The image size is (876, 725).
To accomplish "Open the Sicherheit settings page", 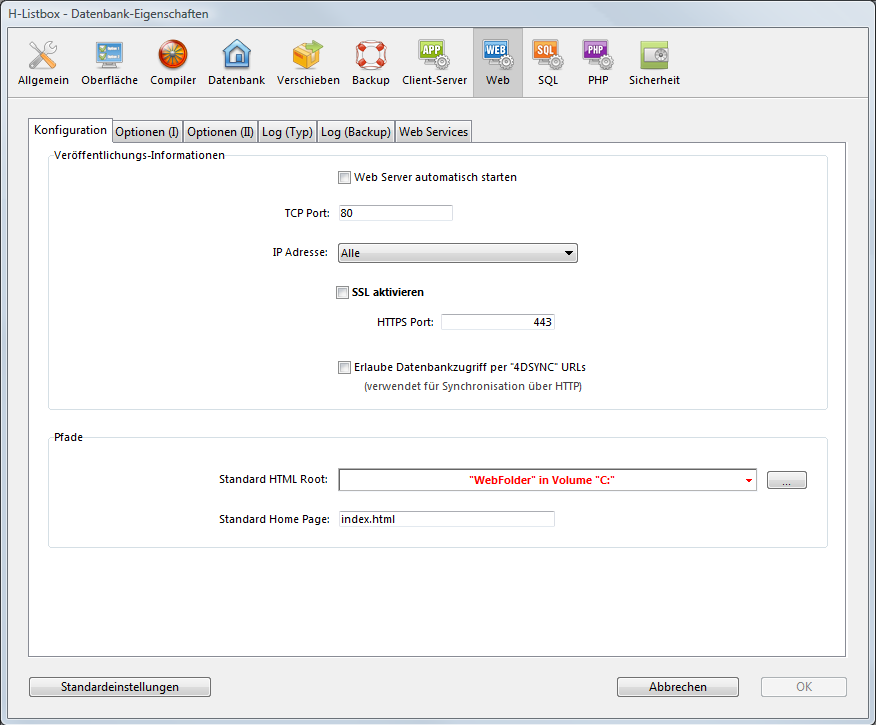I will tap(654, 63).
